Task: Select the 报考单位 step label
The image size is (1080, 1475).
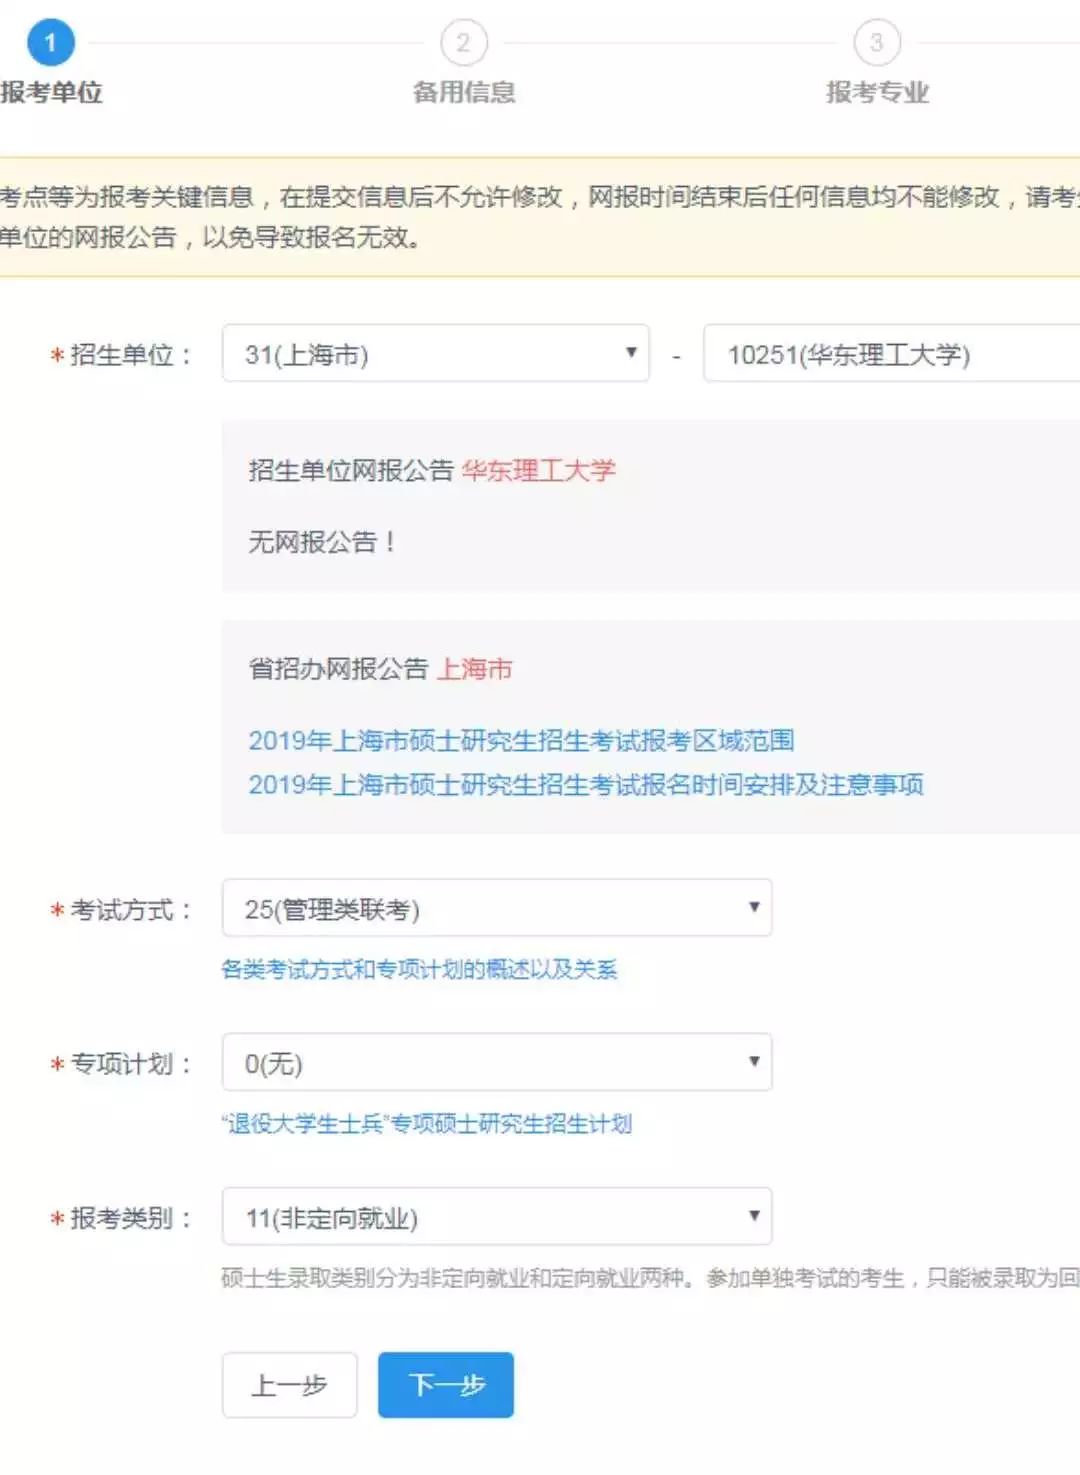Action: [x=52, y=93]
